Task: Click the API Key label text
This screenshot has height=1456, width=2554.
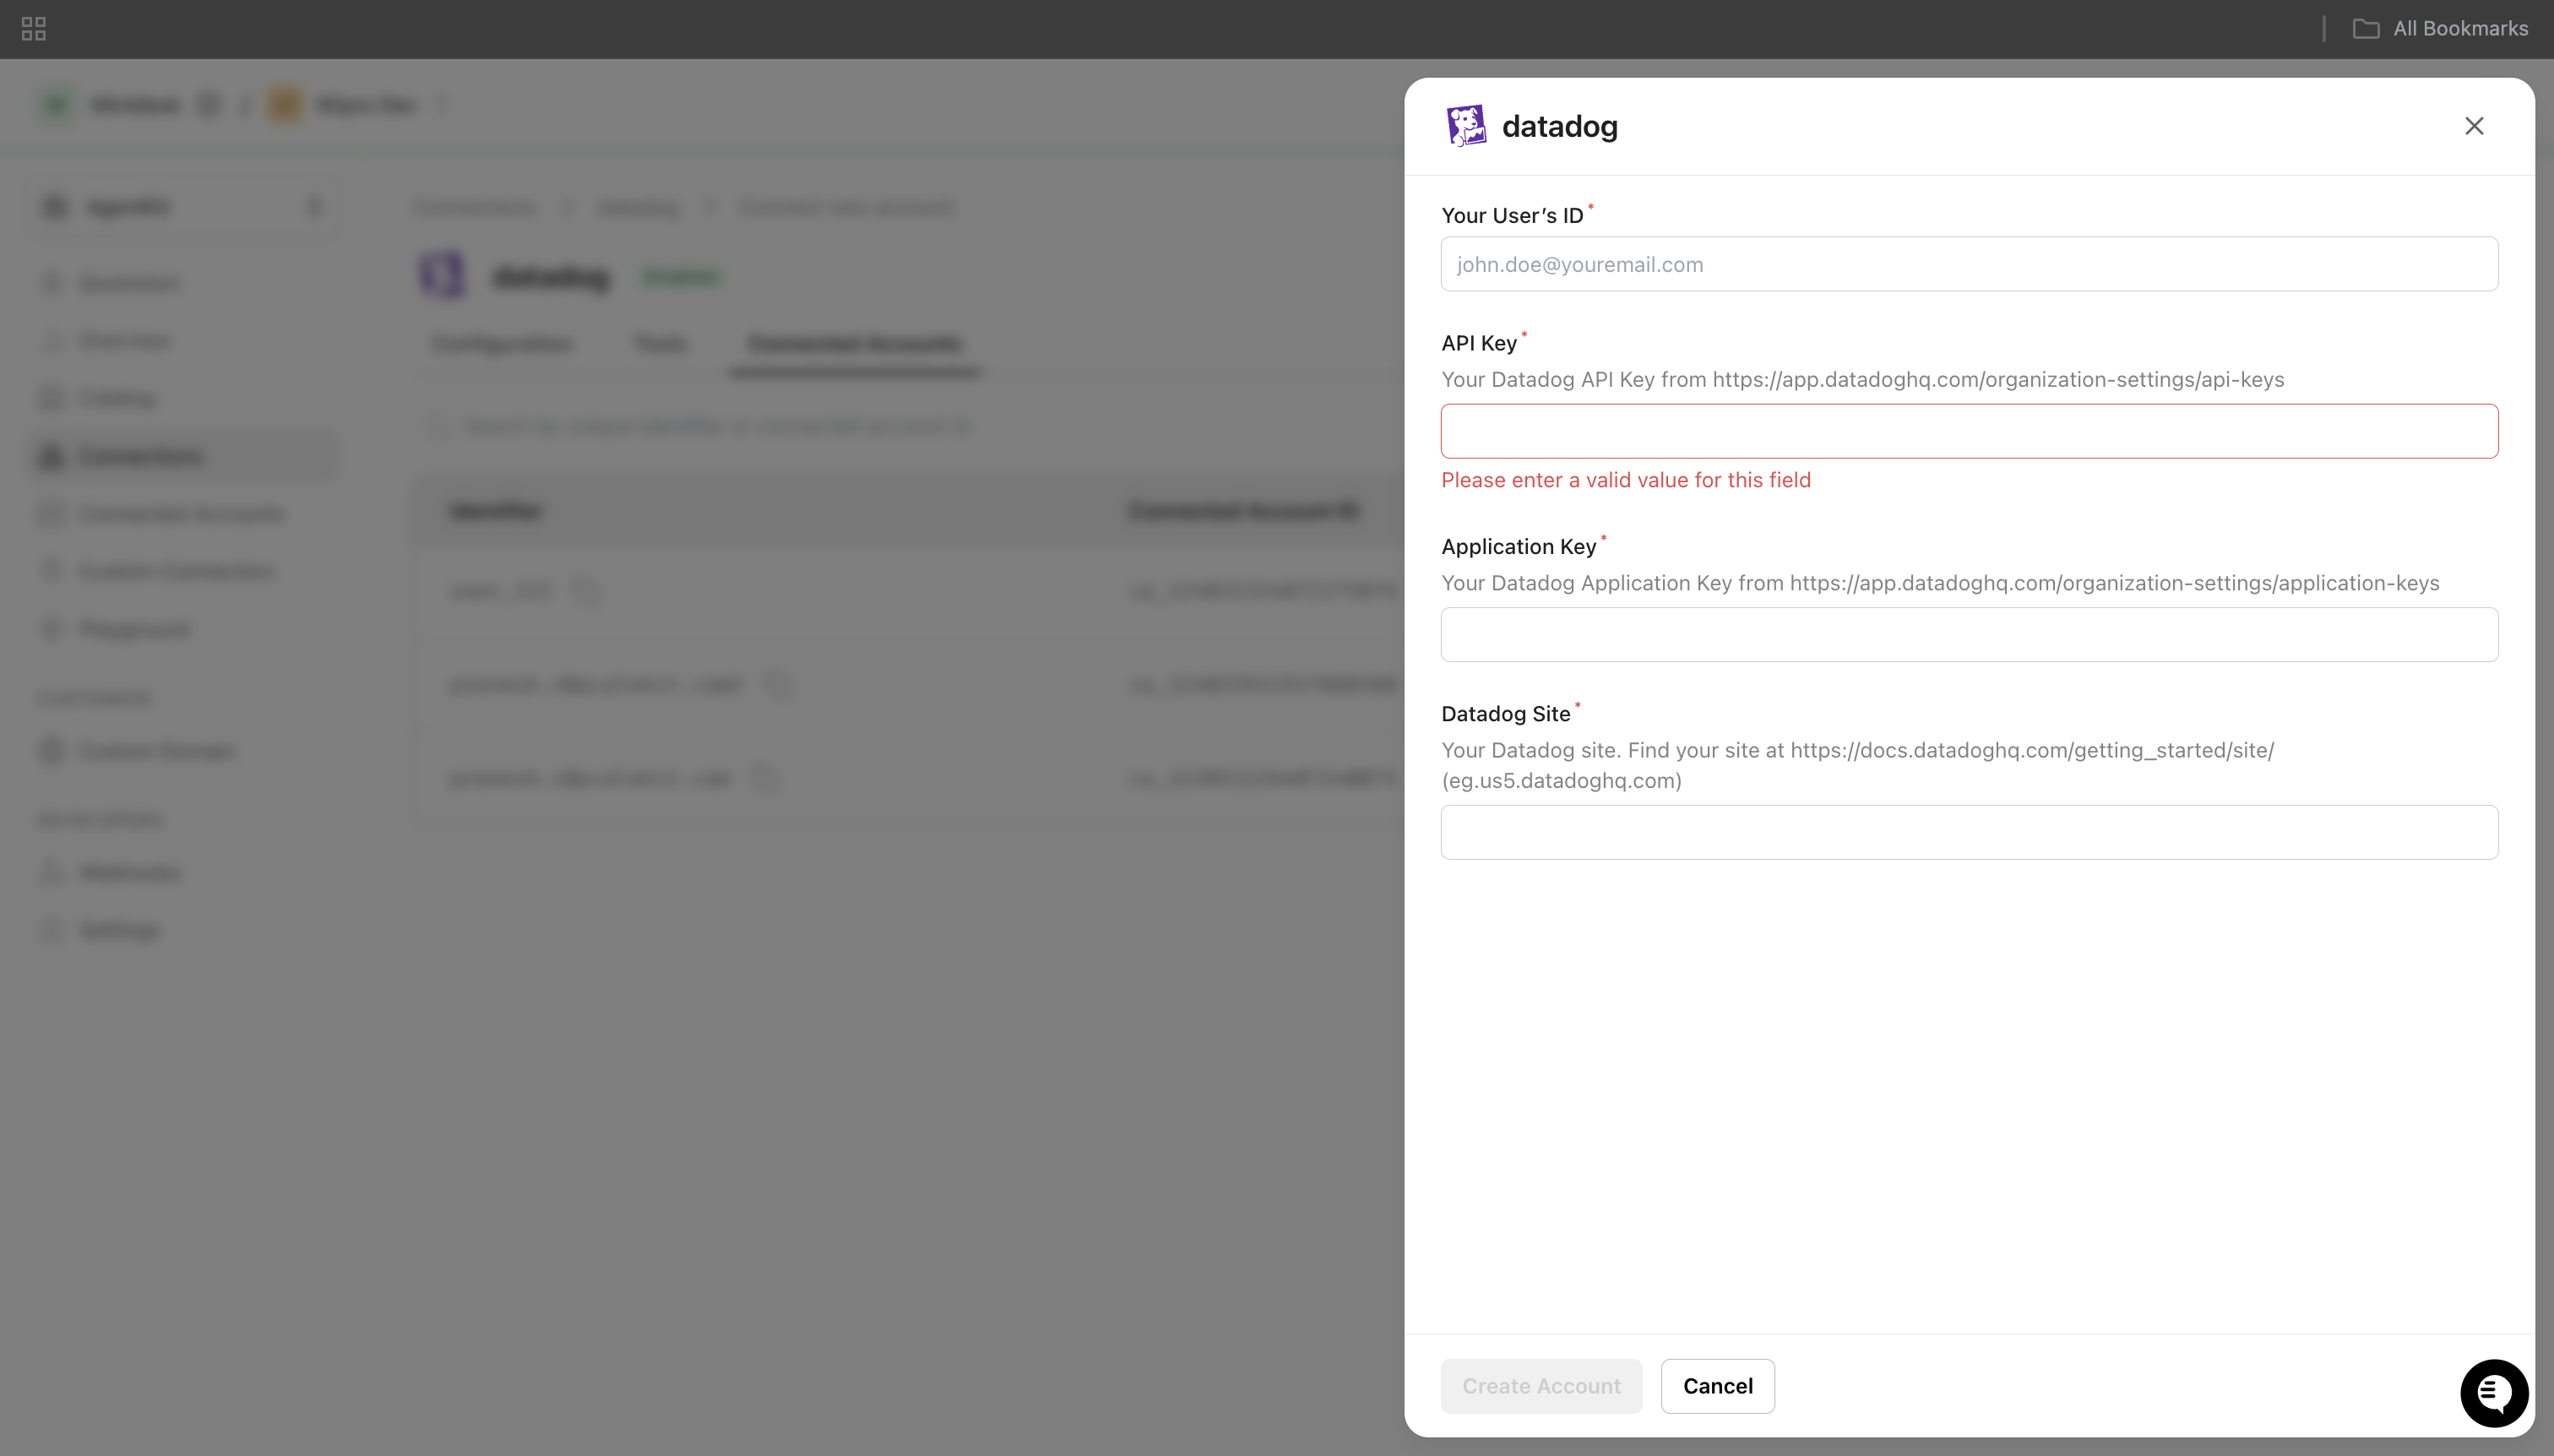Action: point(1479,343)
